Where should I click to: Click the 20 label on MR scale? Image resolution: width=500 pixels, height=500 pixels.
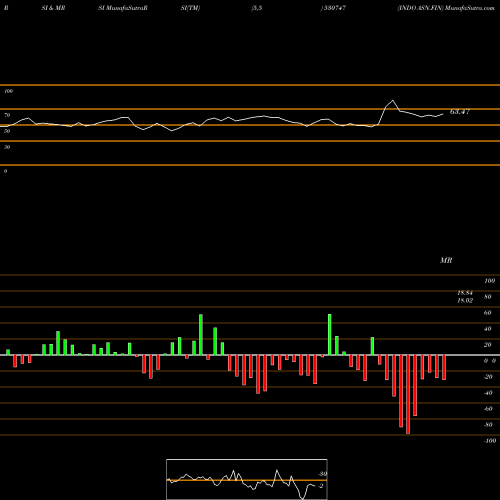pos(488,345)
